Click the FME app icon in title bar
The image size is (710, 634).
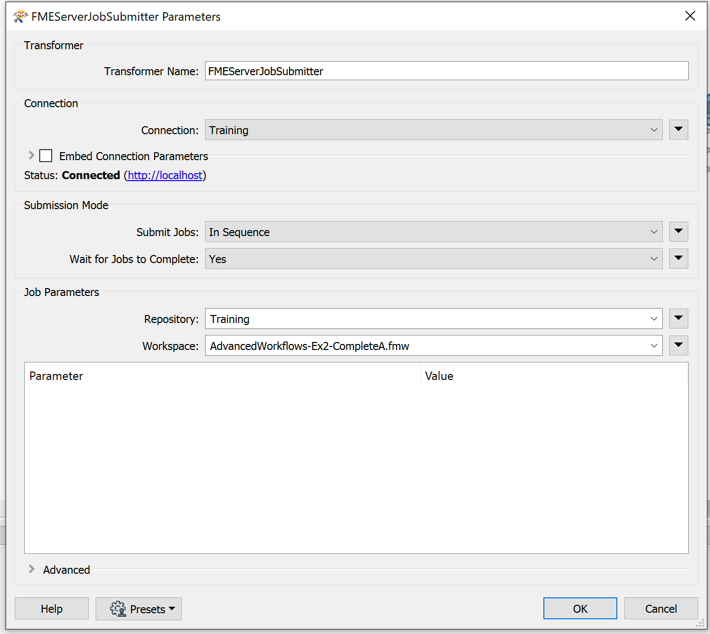click(20, 17)
